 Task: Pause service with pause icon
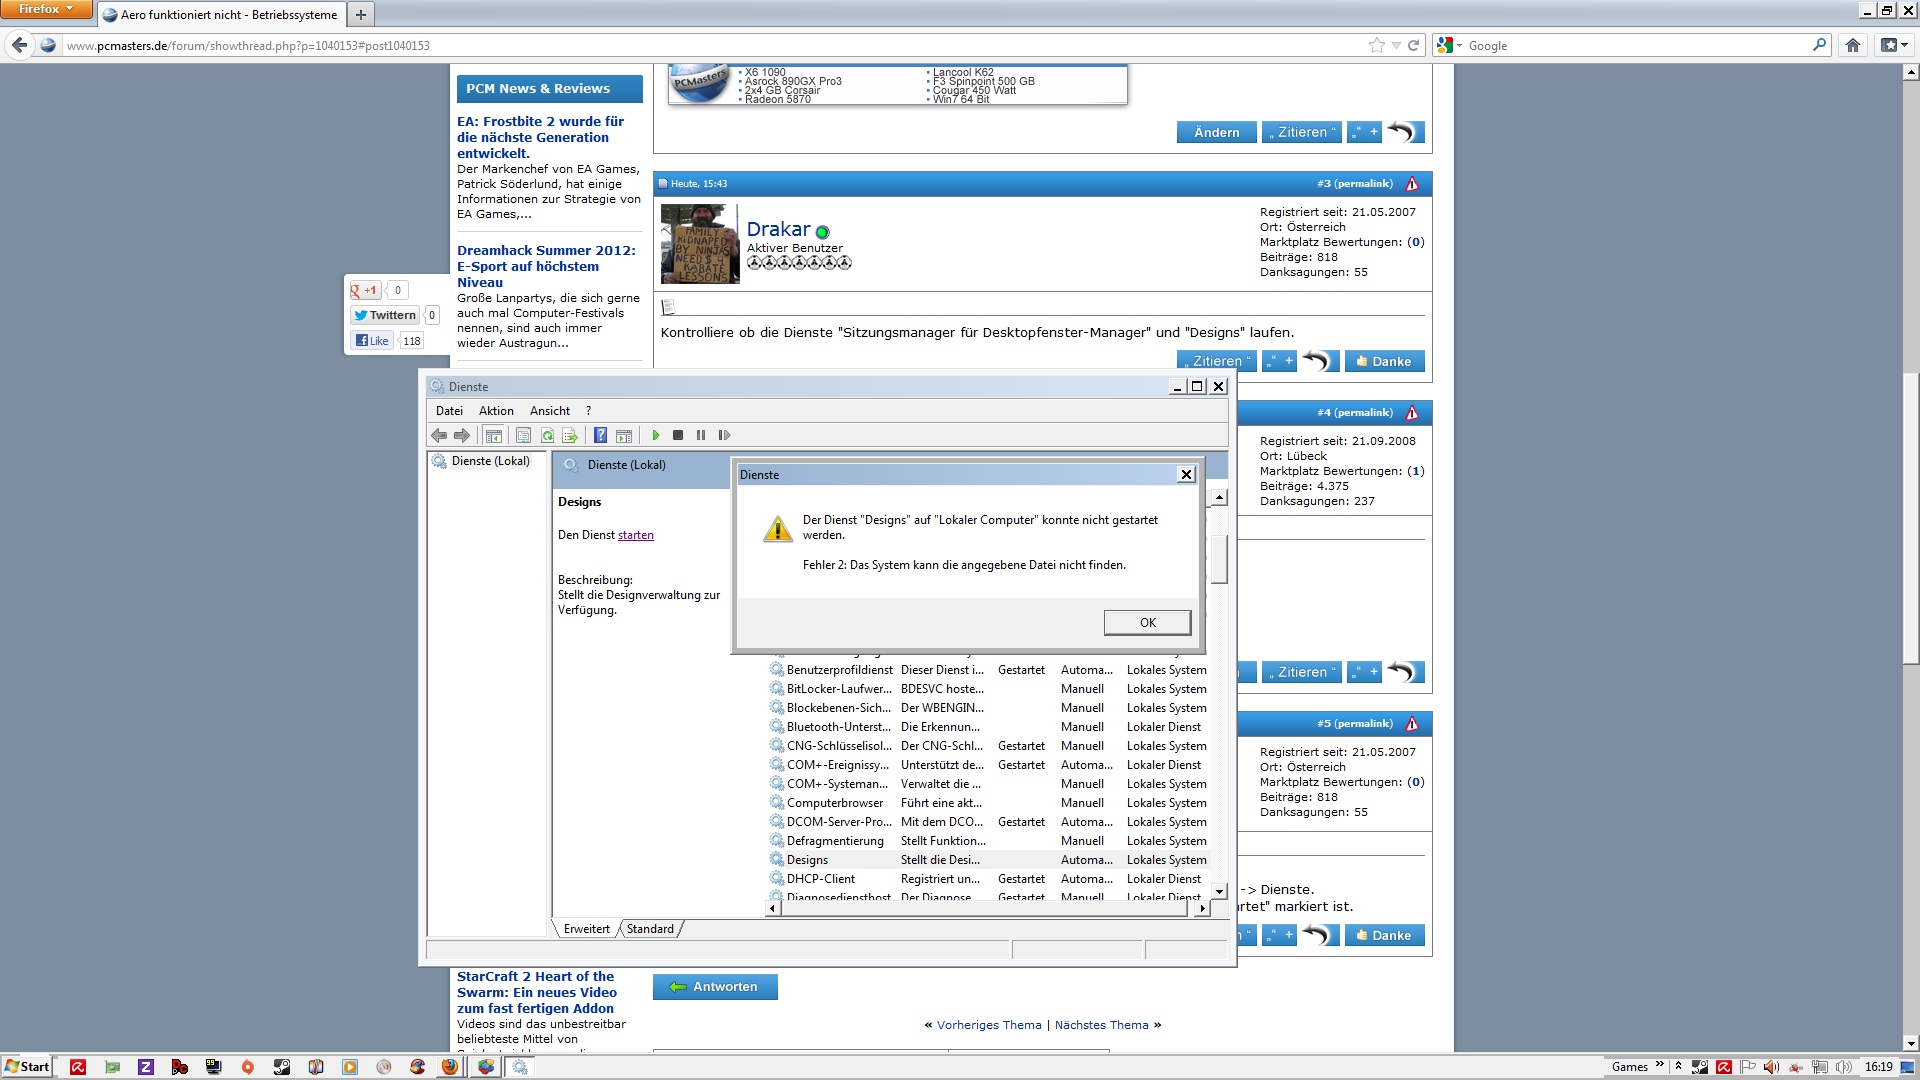(x=701, y=435)
